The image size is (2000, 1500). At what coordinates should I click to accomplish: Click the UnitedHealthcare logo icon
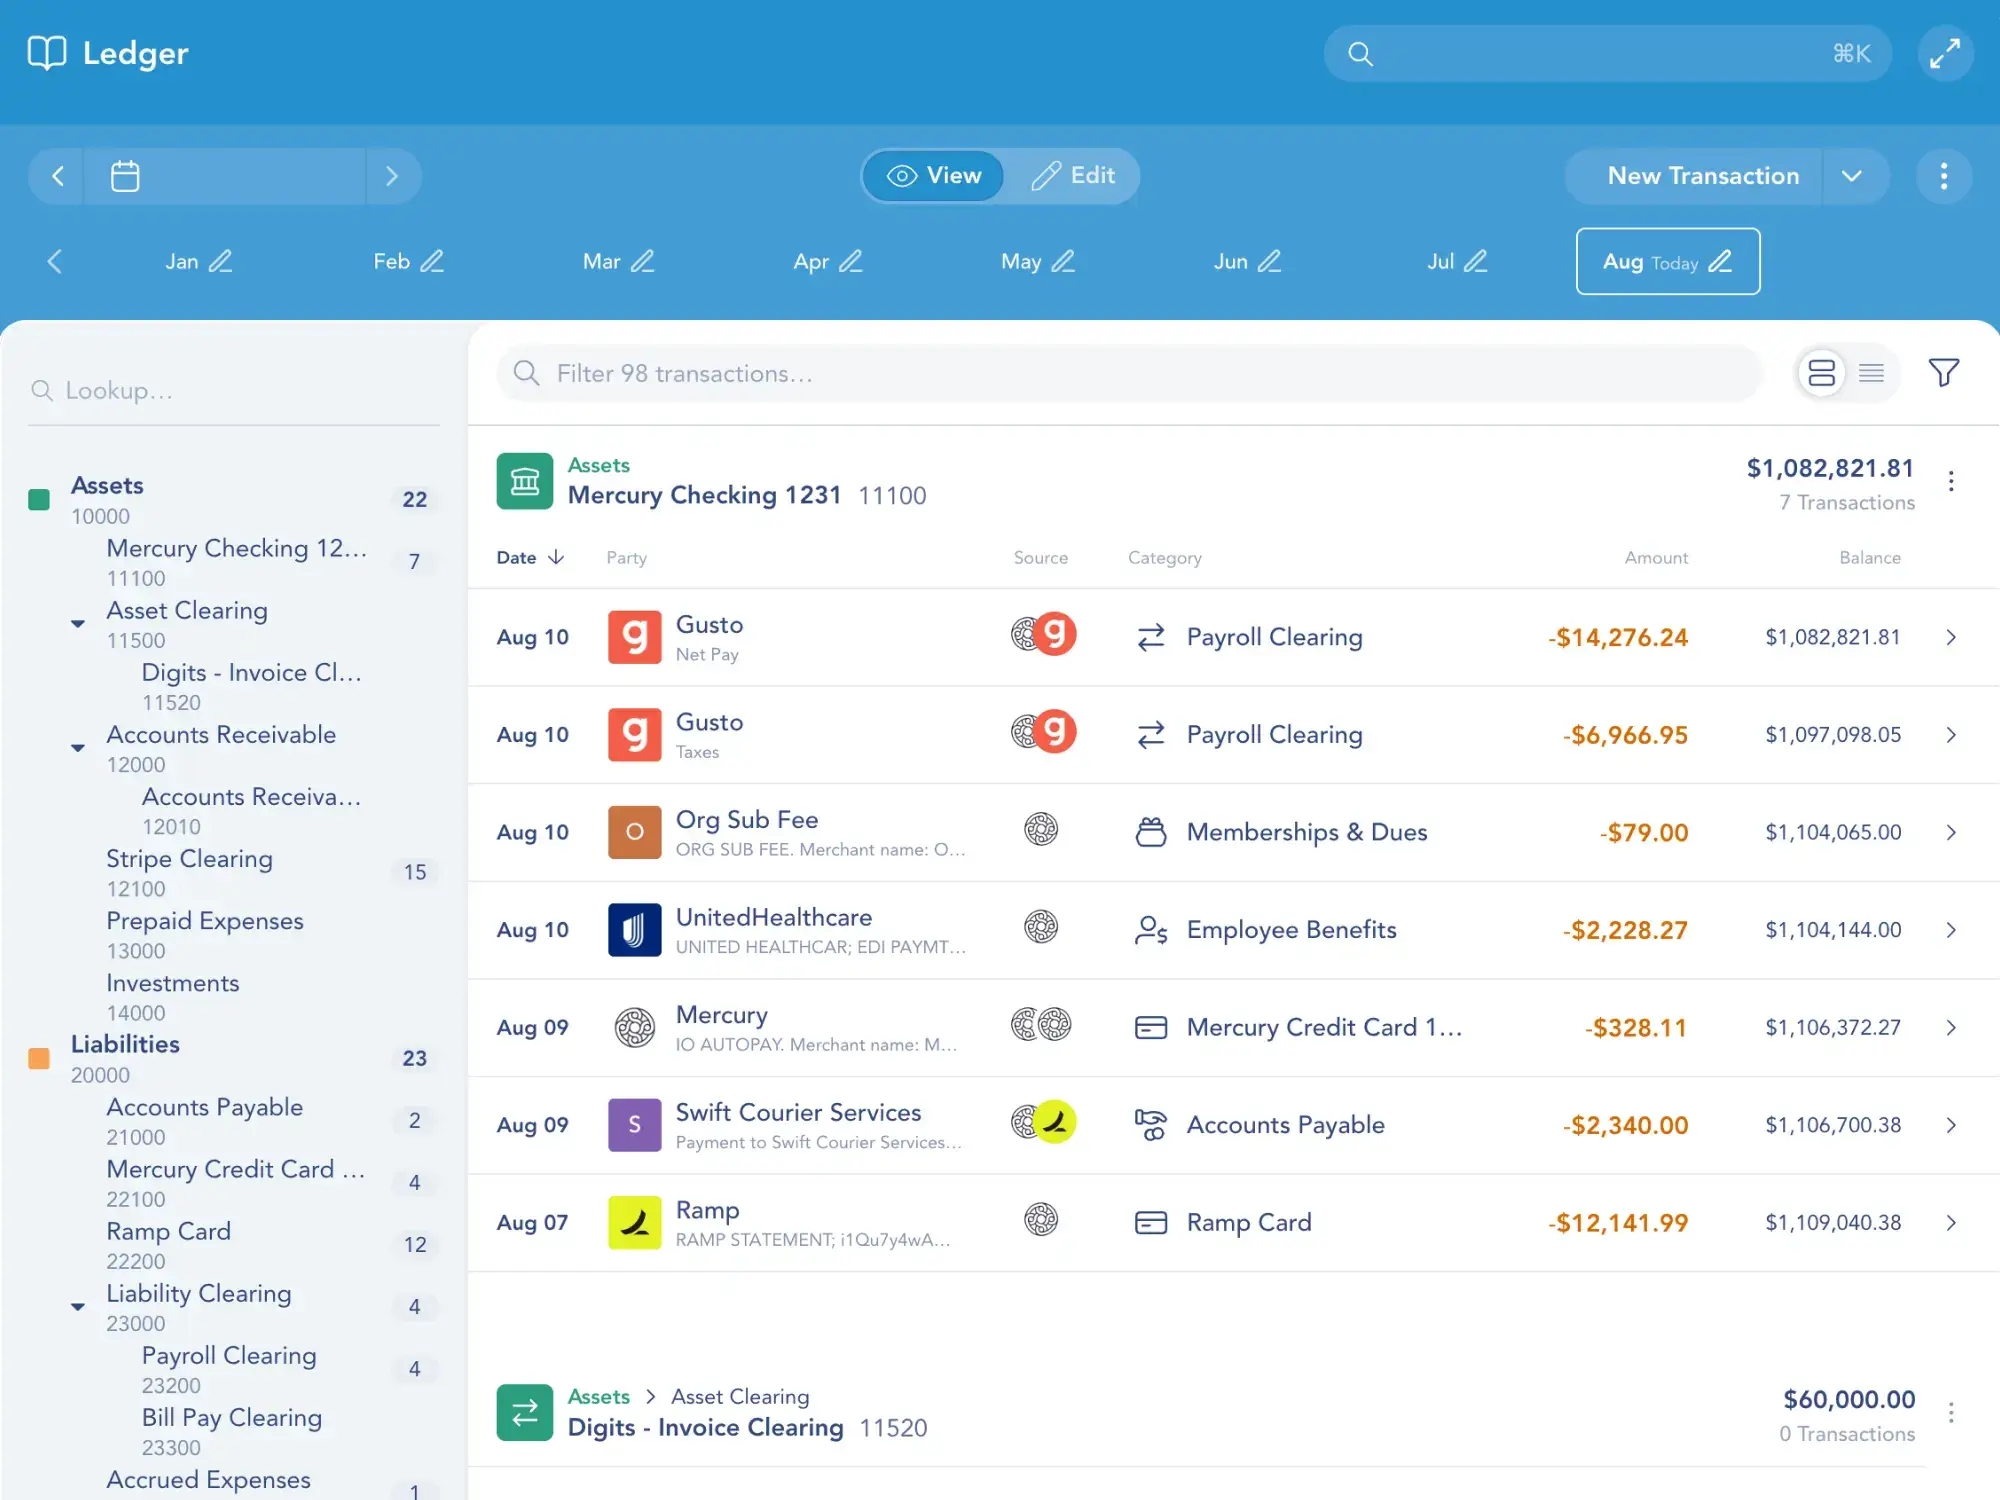click(634, 929)
